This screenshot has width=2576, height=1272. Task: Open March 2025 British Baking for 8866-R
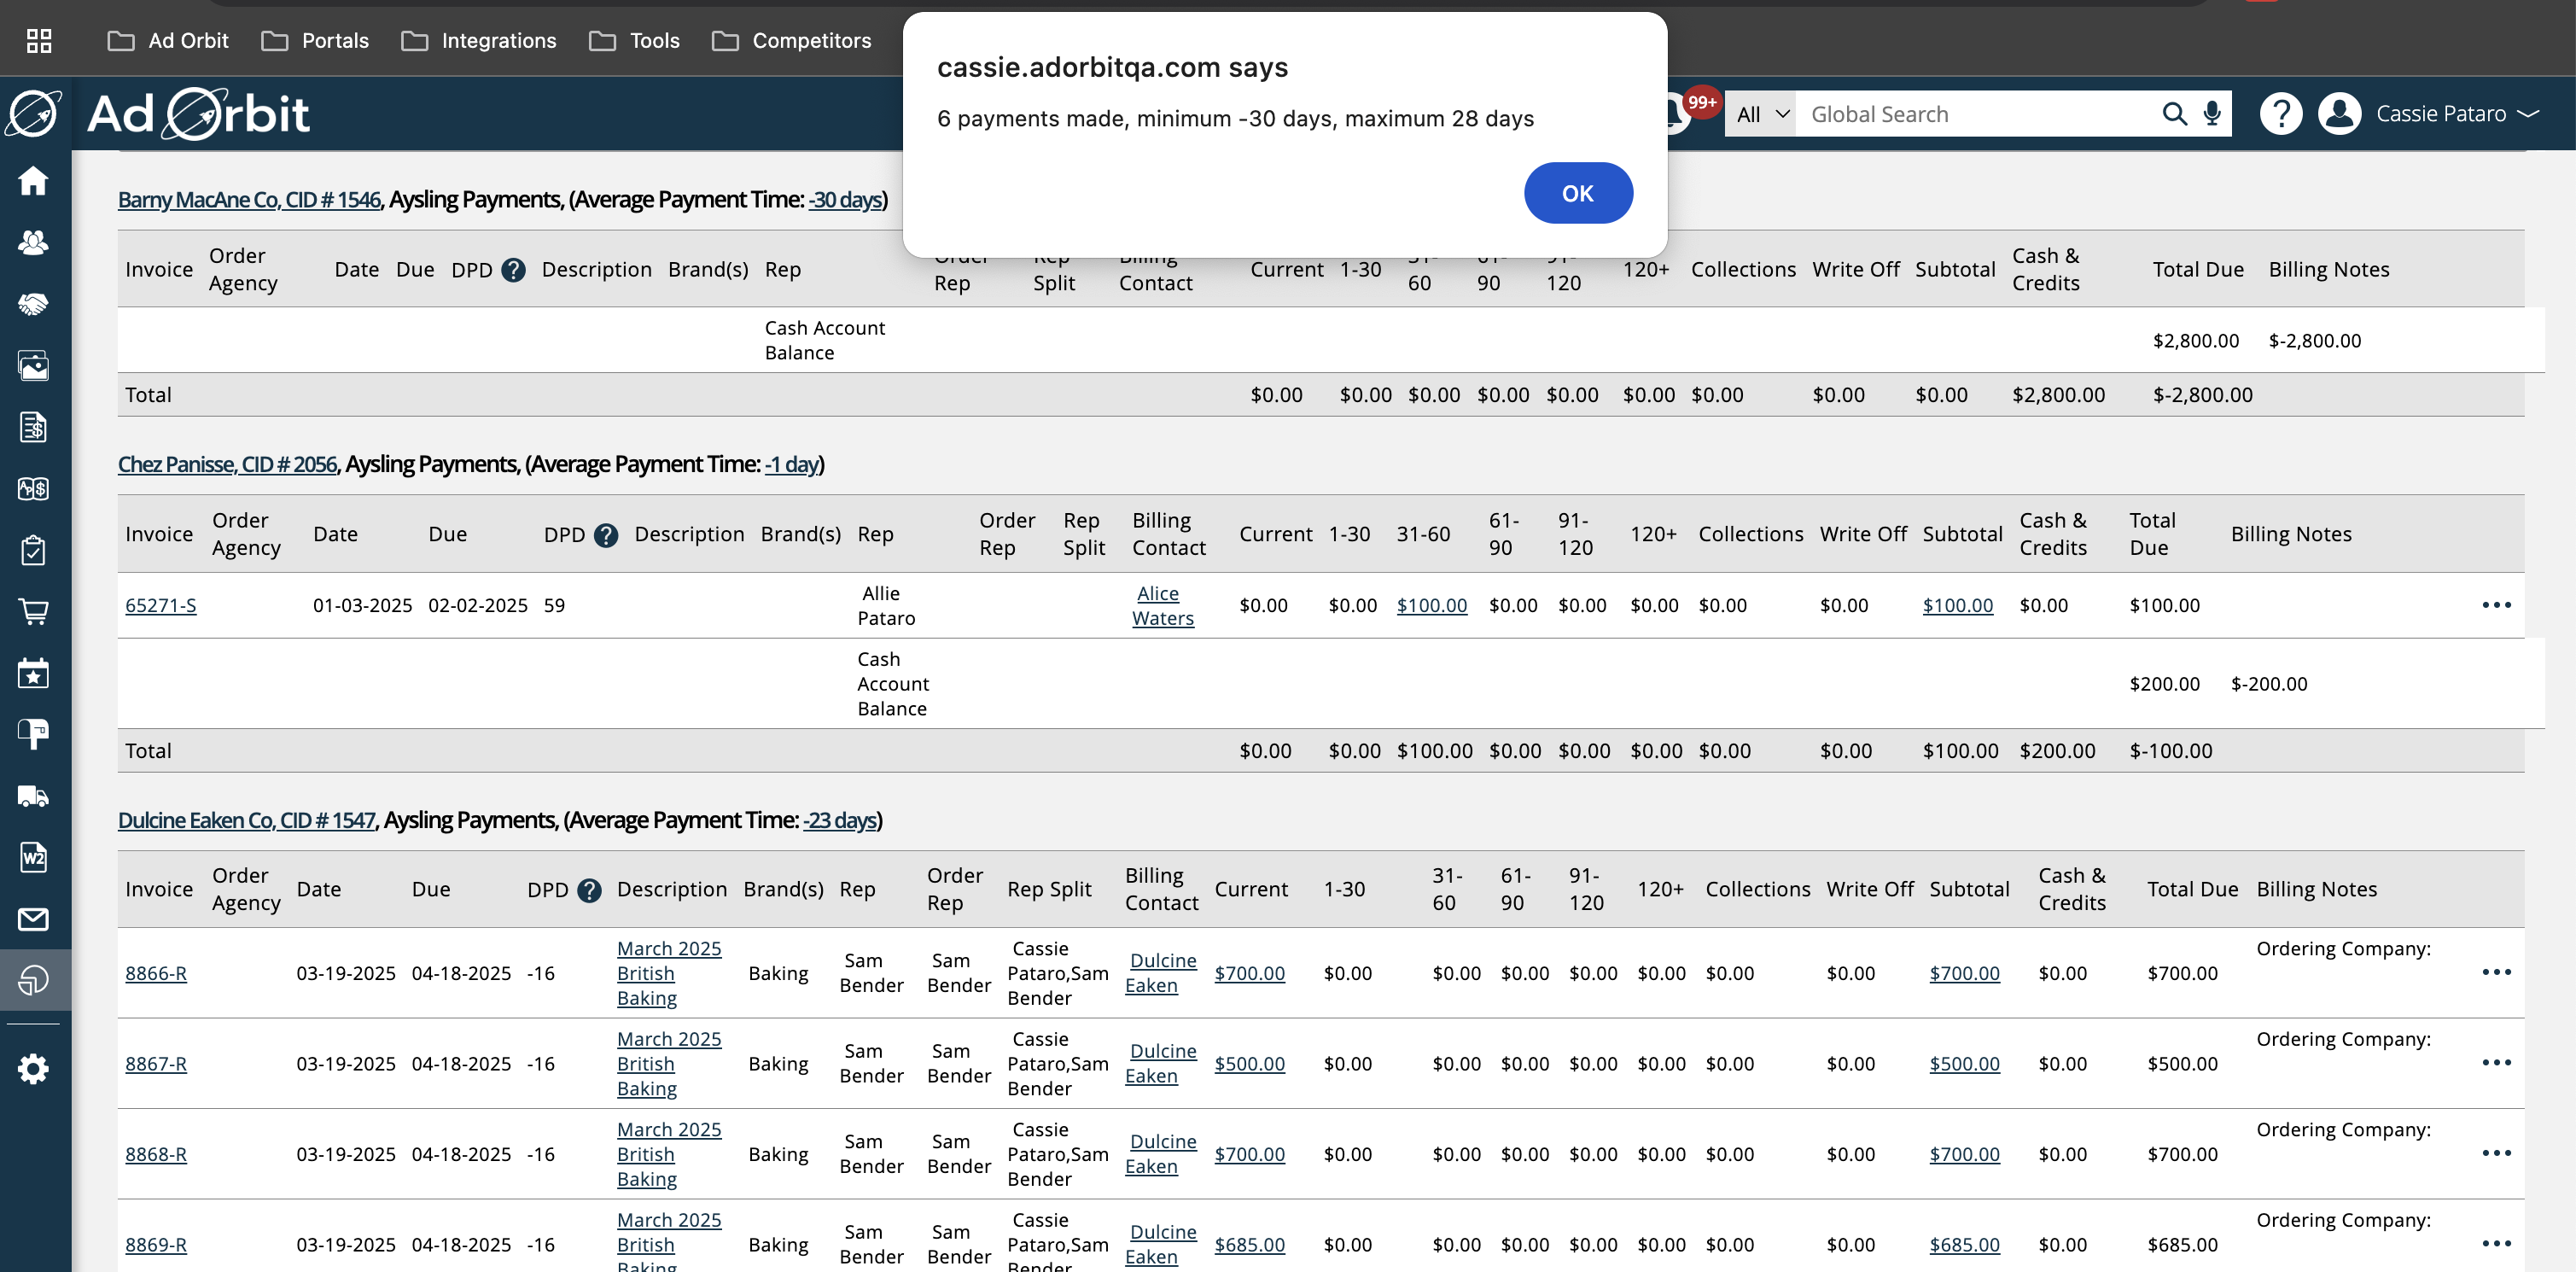coord(668,974)
